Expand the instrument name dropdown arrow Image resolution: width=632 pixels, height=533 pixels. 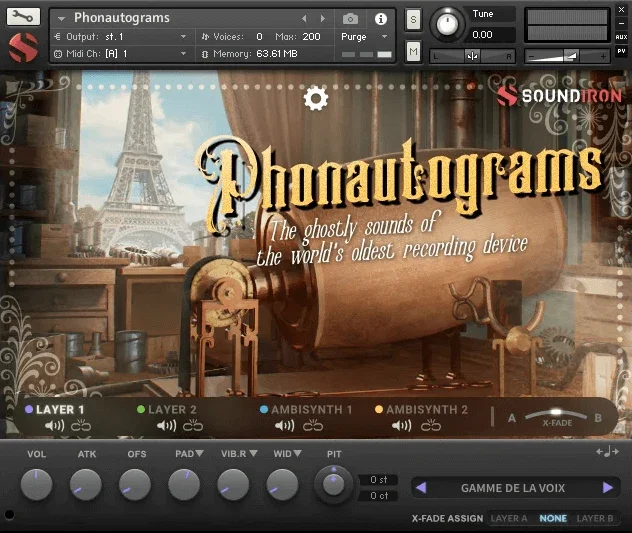click(x=61, y=19)
